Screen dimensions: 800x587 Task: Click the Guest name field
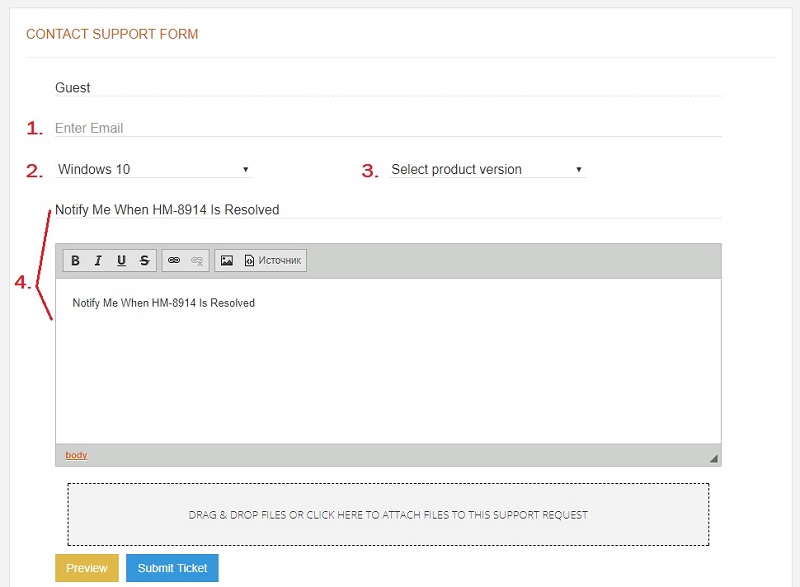(387, 88)
